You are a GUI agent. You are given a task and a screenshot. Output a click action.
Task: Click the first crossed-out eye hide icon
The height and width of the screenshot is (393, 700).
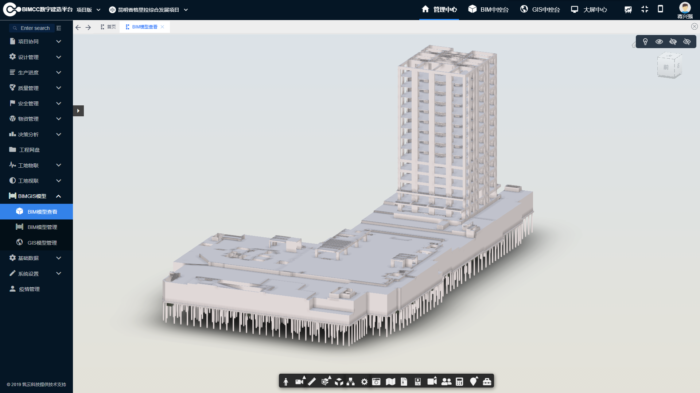tap(673, 42)
